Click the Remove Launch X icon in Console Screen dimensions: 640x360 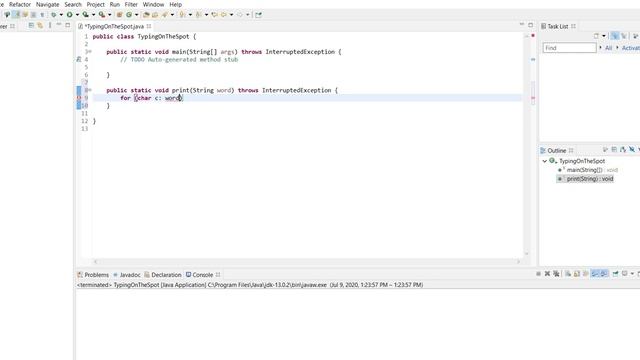coord(547,273)
